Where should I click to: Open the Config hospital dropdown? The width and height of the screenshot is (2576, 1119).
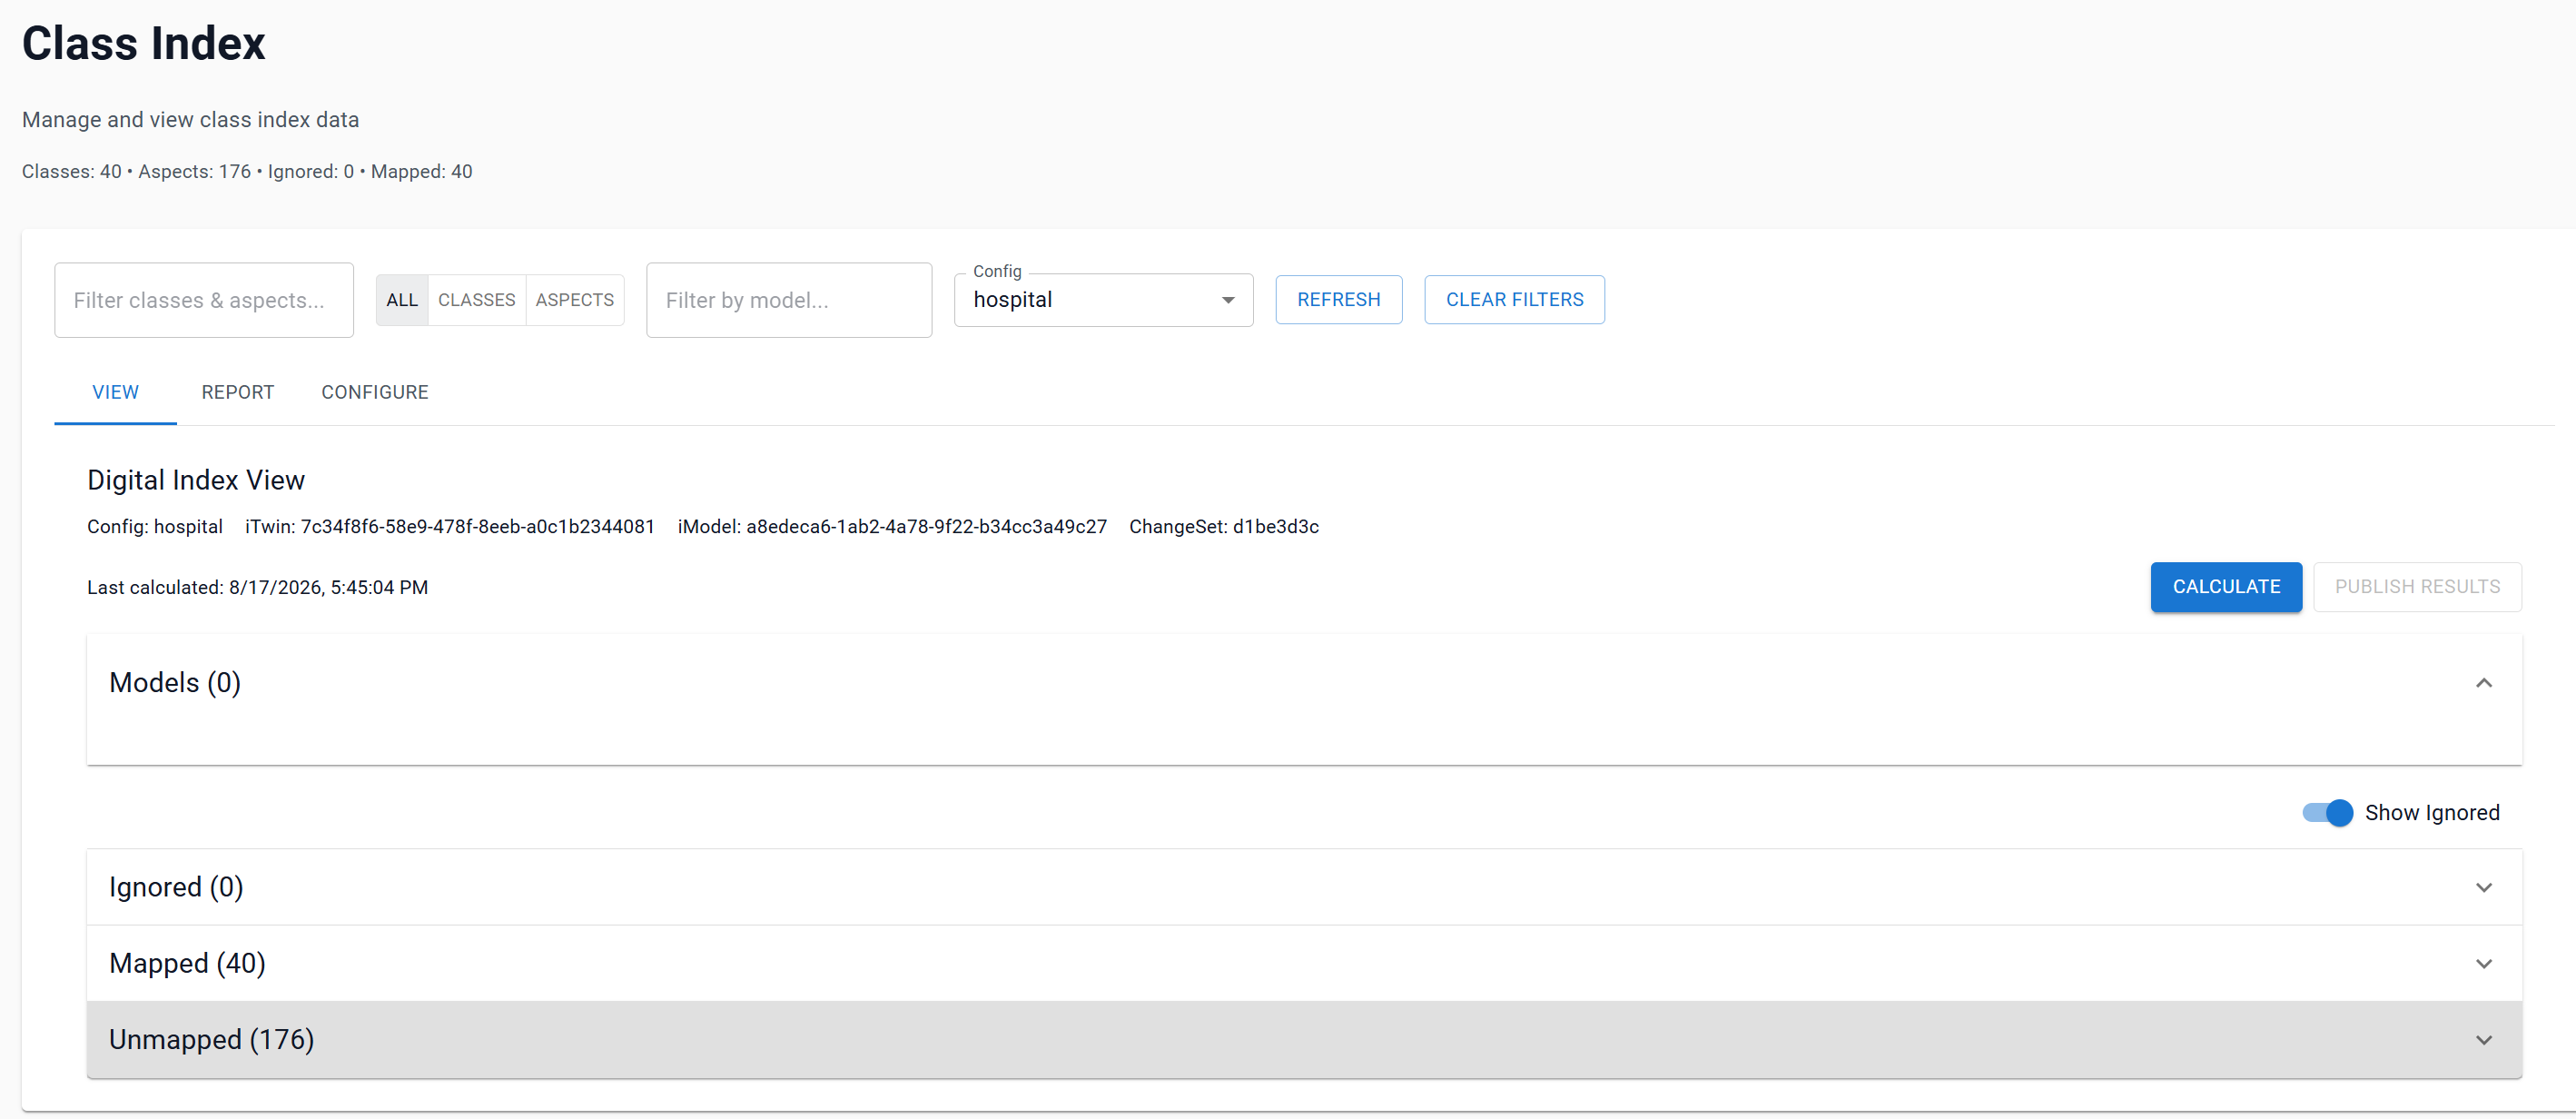click(1103, 300)
